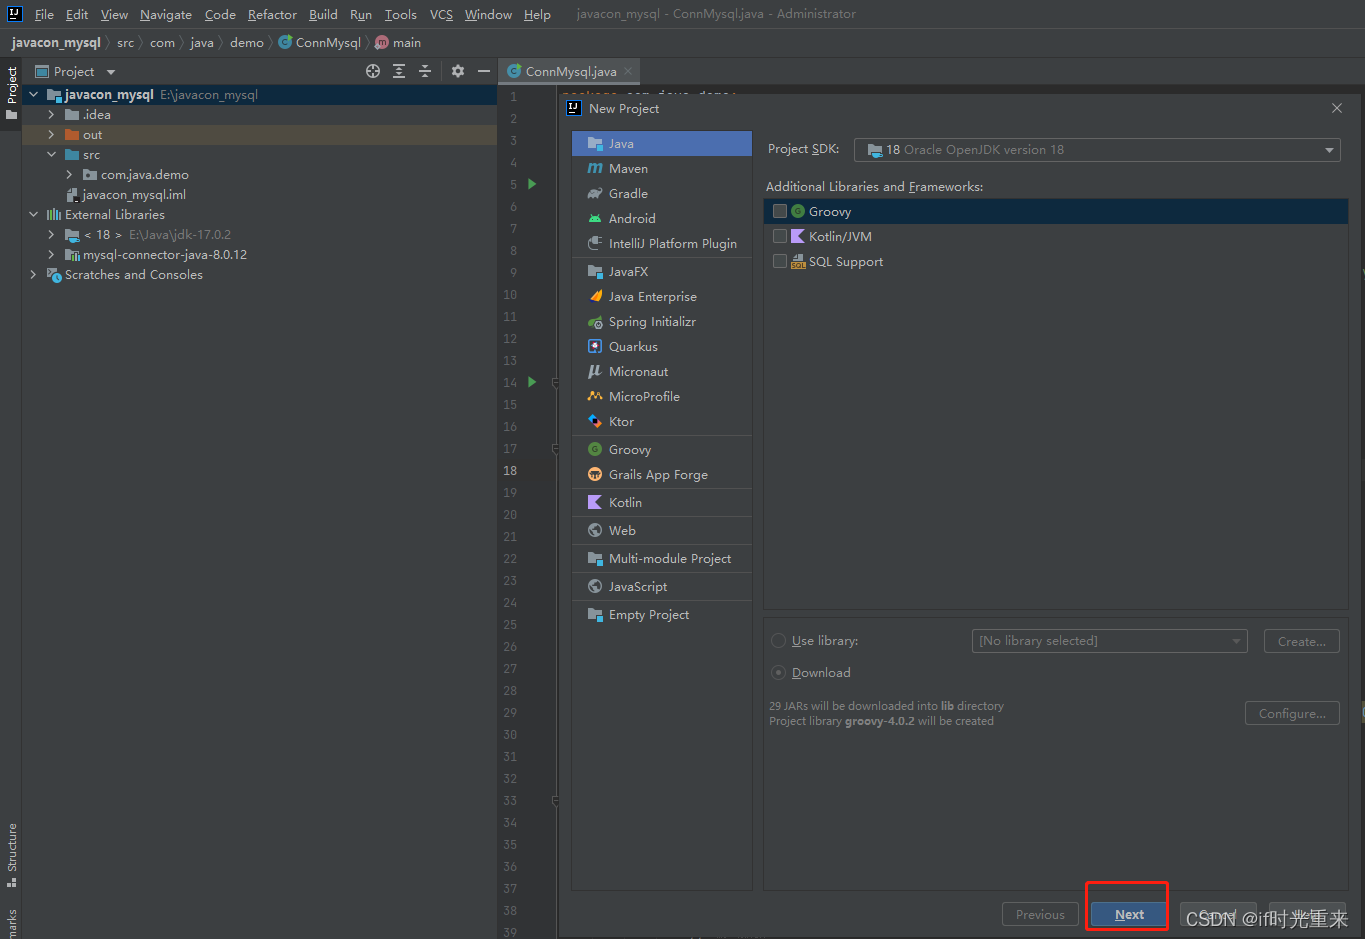Screen dimensions: 1365x939
Task: Open the File menu
Action: [x=44, y=15]
